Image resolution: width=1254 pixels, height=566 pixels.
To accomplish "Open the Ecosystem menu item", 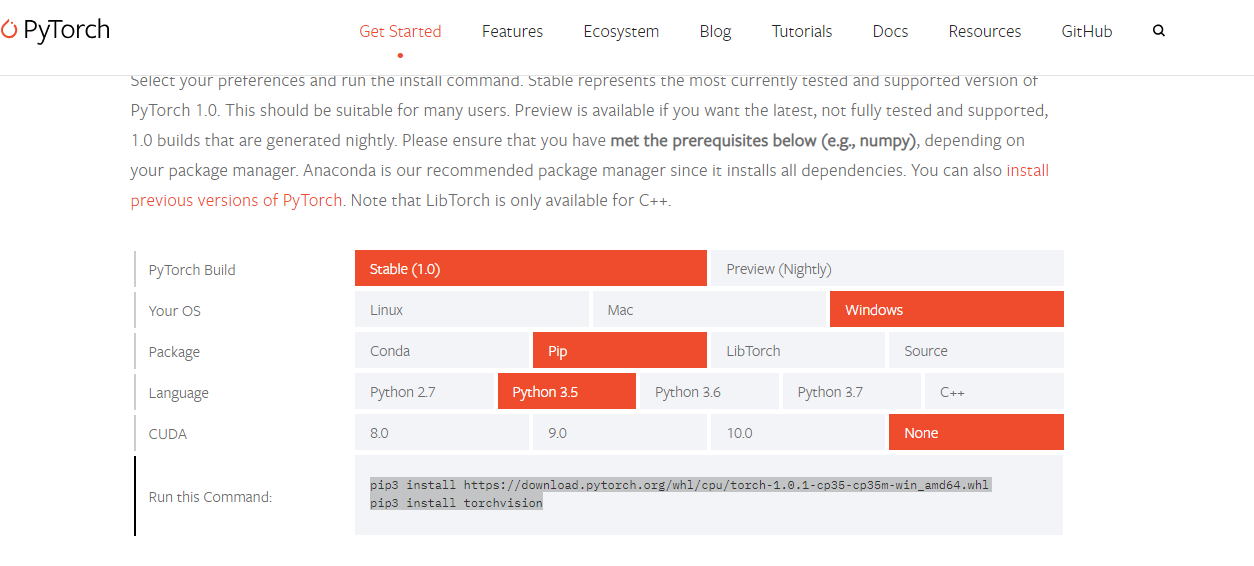I will click(x=621, y=31).
